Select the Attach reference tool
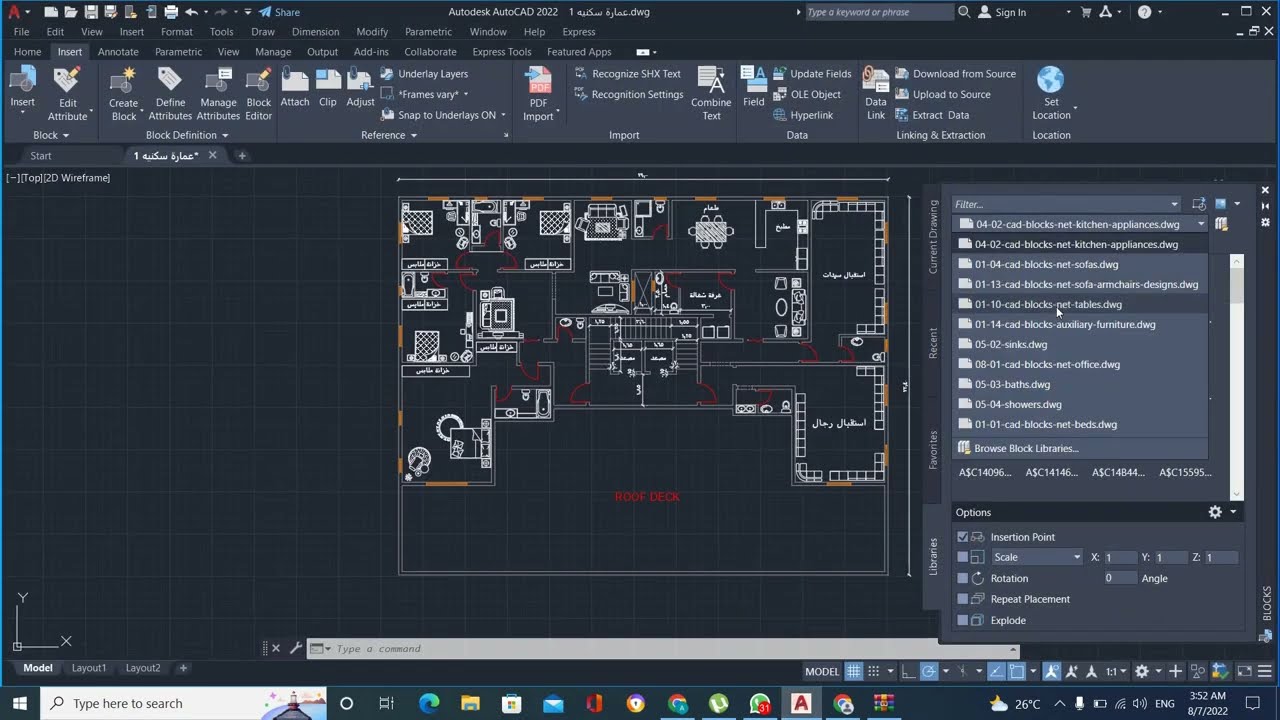 pos(295,88)
